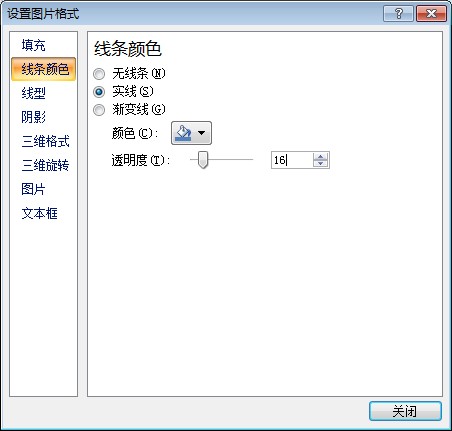This screenshot has height=431, width=452.
Task: Select the highlighted 线条颜色 category
Action: click(x=44, y=69)
